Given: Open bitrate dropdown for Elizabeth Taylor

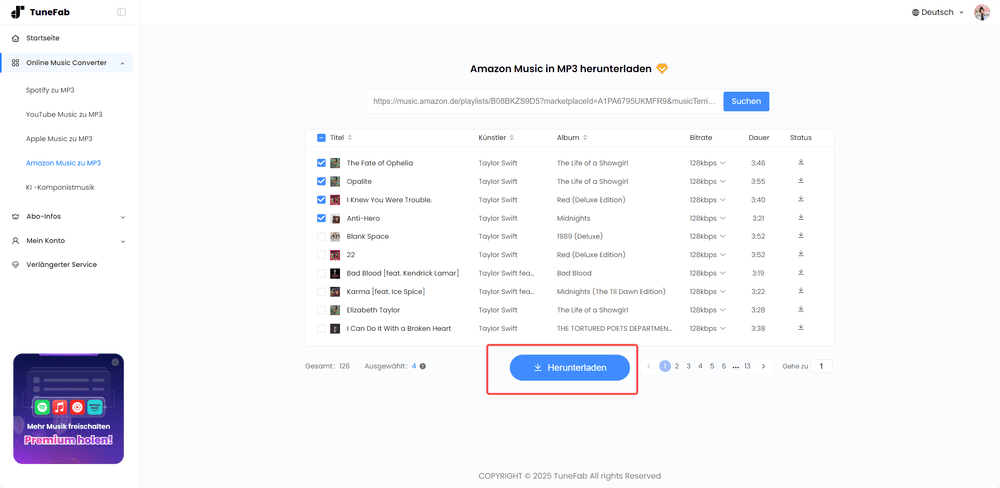Looking at the screenshot, I should [708, 310].
